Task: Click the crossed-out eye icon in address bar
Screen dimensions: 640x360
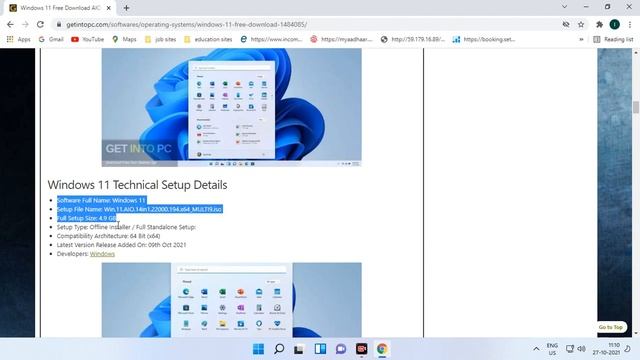Action: coord(566,24)
